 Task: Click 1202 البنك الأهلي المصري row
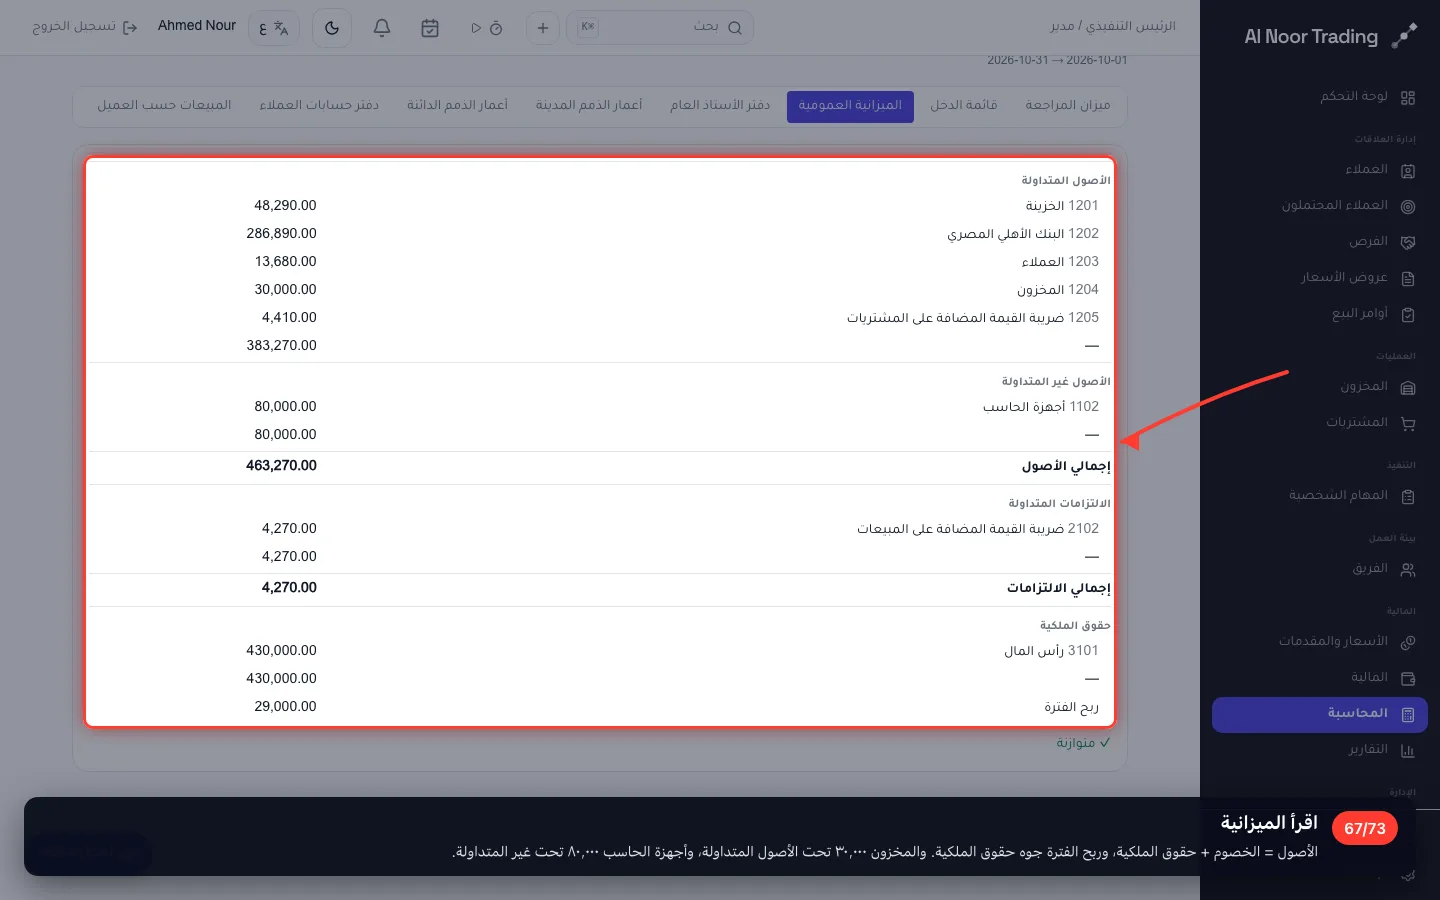pos(600,234)
